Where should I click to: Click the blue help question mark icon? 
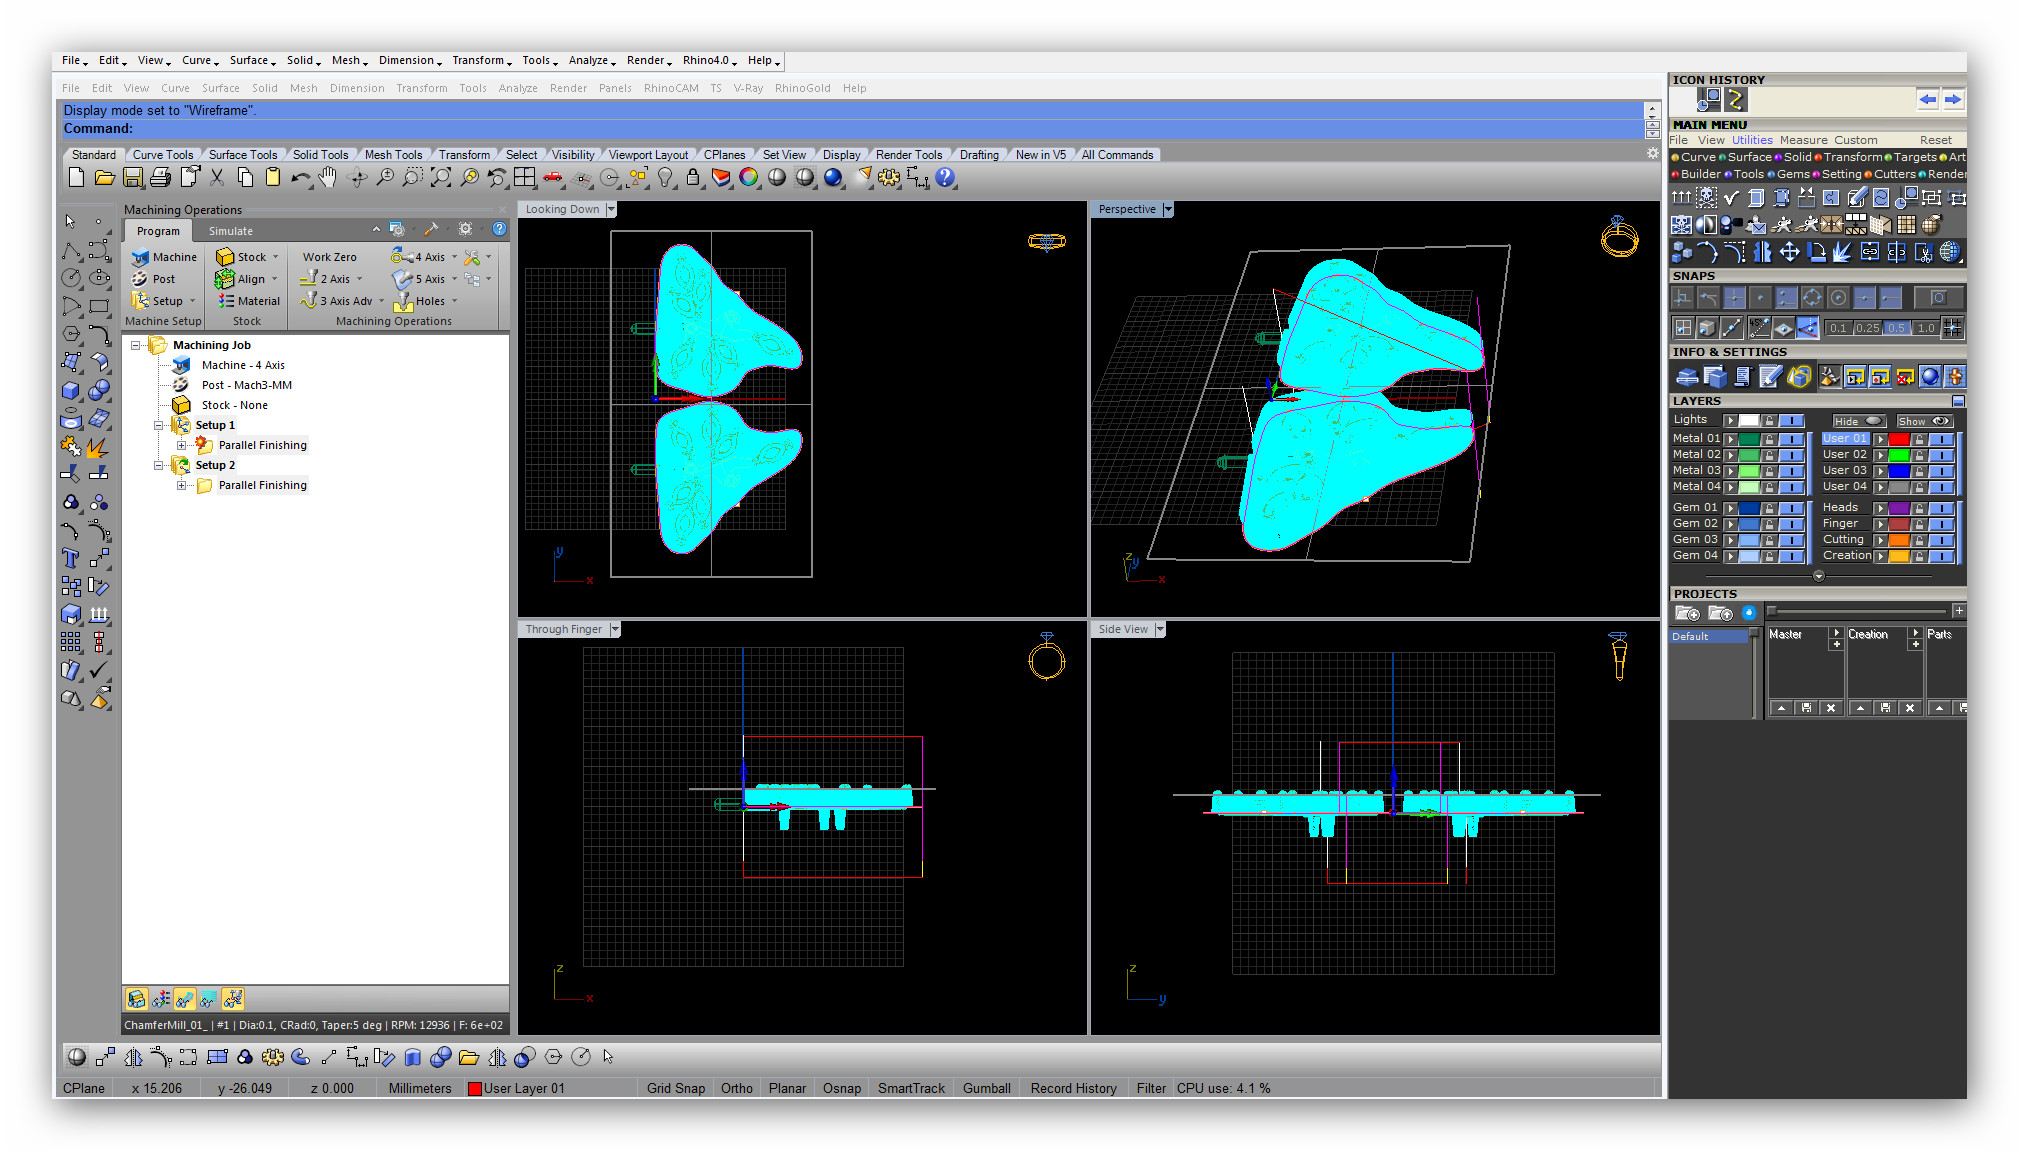[x=945, y=178]
